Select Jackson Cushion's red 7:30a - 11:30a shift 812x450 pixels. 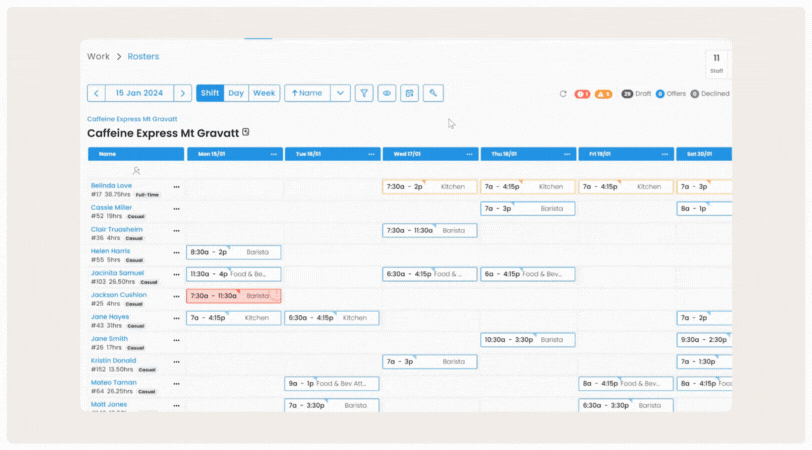point(233,296)
